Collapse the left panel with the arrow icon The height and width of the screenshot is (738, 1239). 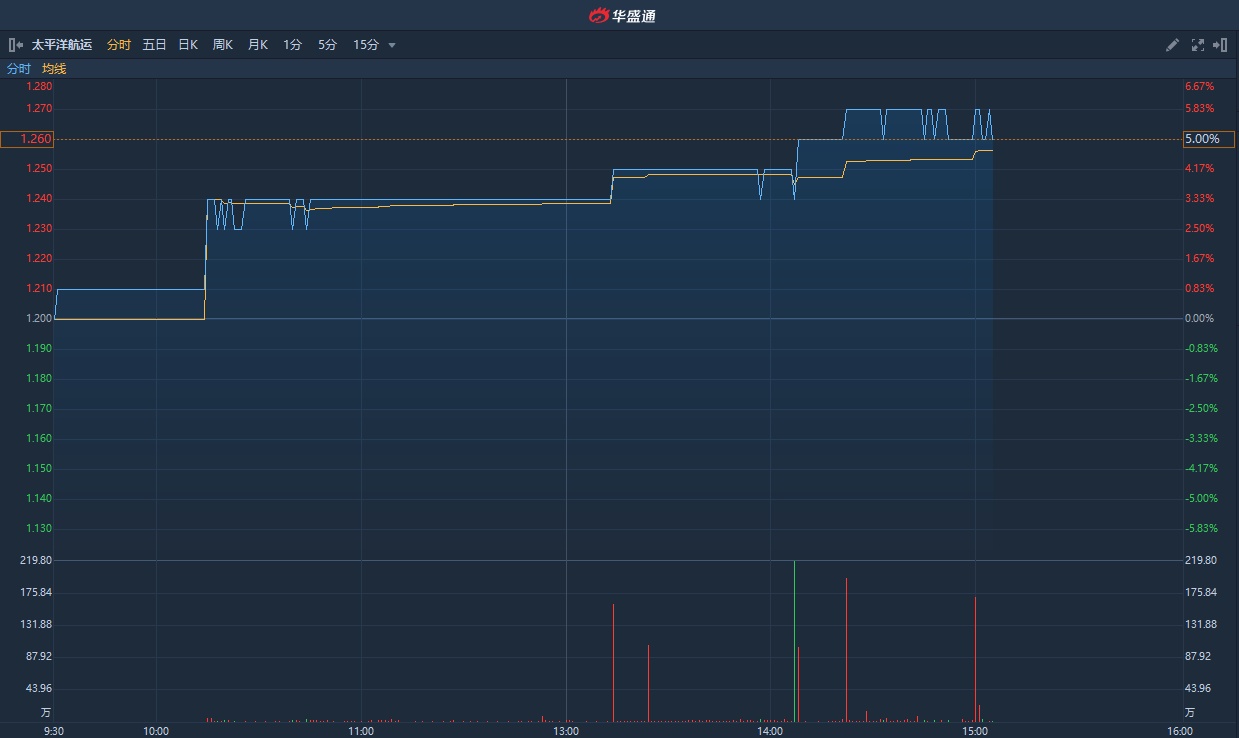(x=16, y=45)
